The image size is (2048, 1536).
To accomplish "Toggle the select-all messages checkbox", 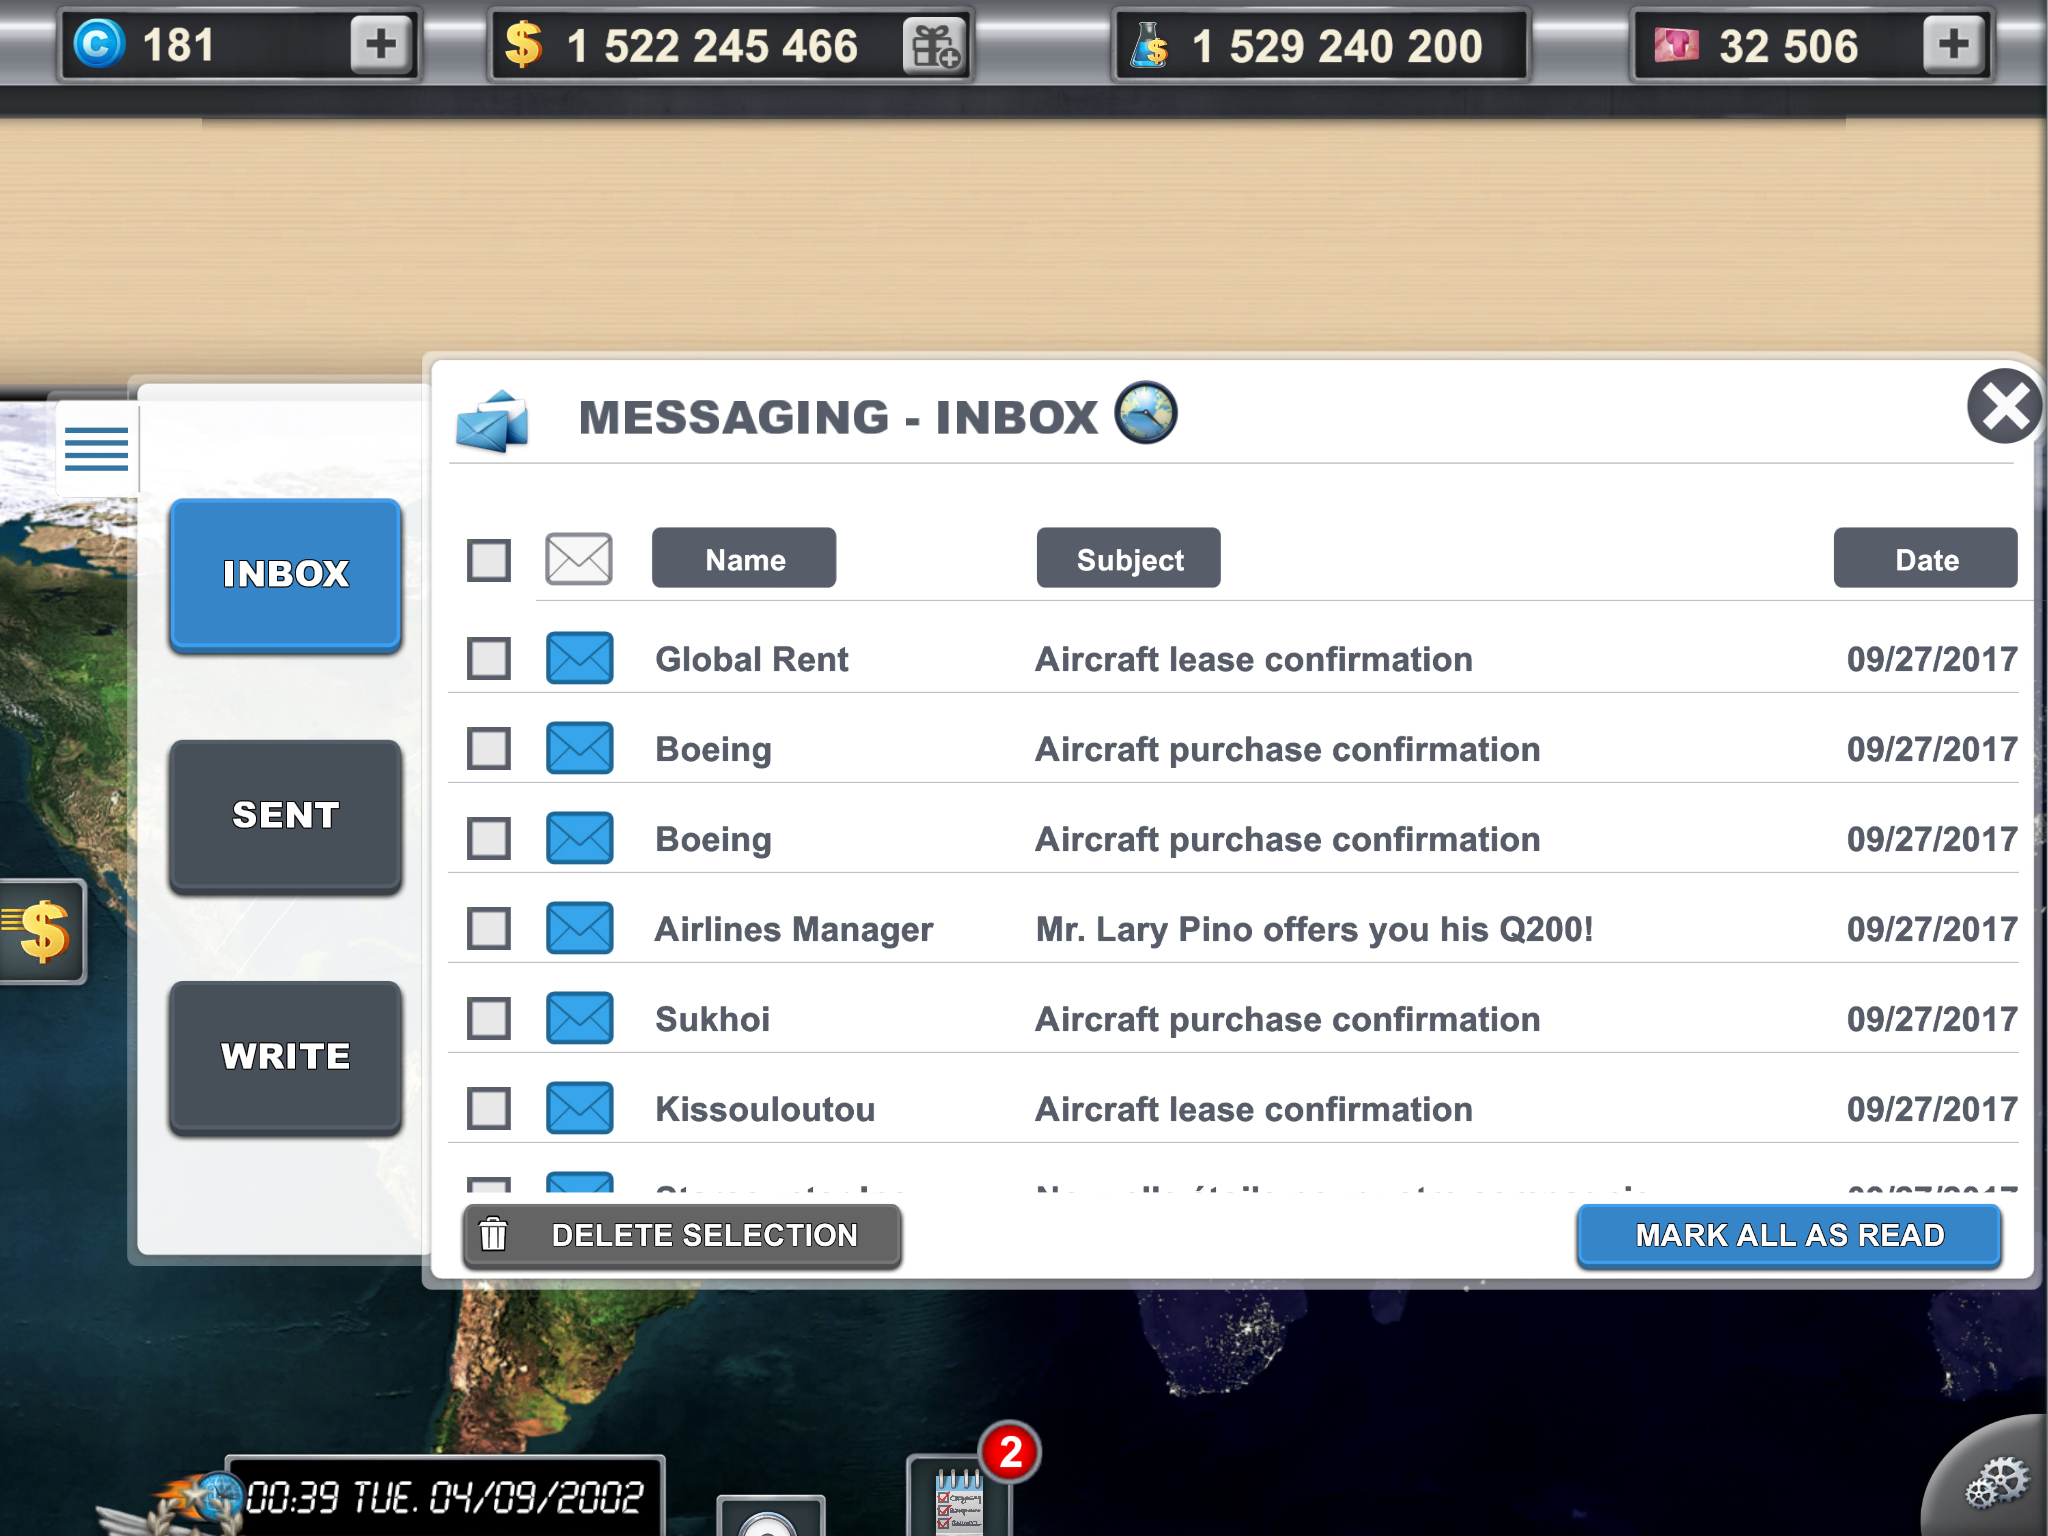I will pyautogui.click(x=489, y=560).
